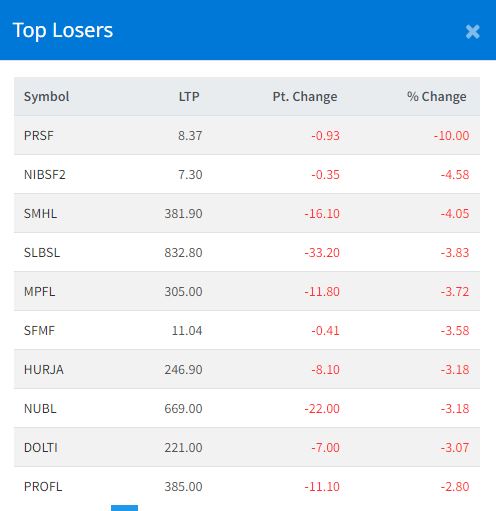Click the Top Losers title
Viewport: 496px width, 511px height.
63,31
